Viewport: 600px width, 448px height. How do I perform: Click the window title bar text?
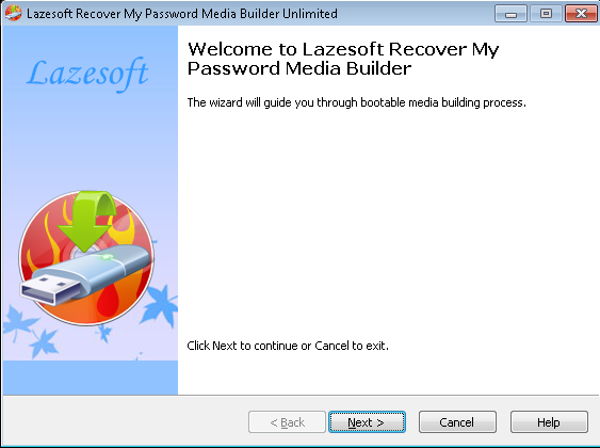pyautogui.click(x=182, y=14)
